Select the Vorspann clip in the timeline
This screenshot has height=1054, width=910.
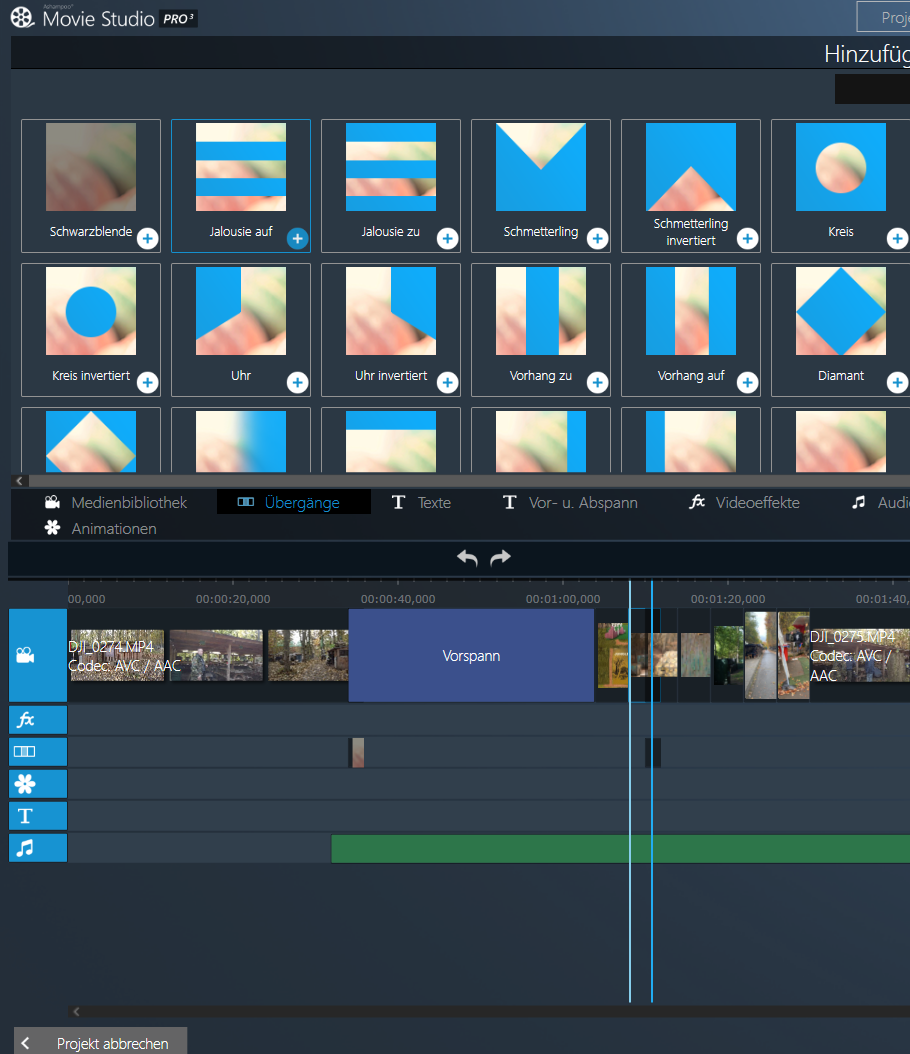[x=471, y=656]
